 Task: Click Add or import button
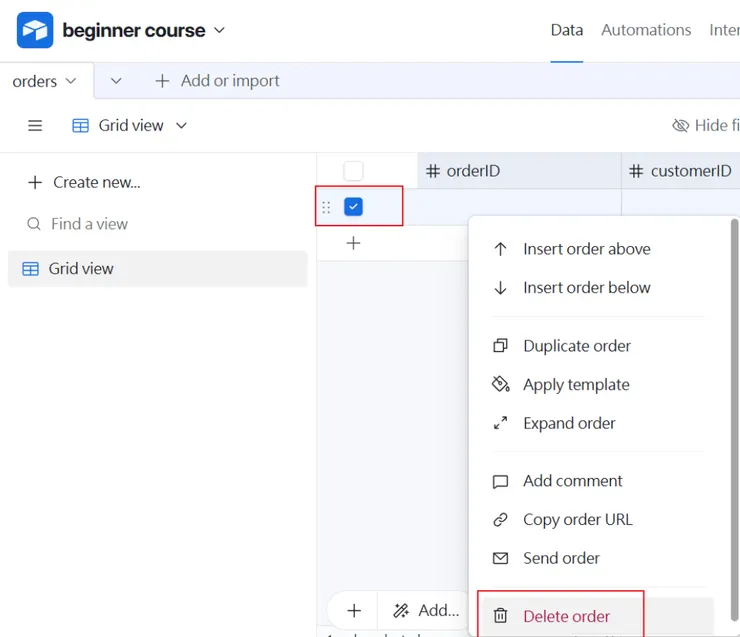218,81
